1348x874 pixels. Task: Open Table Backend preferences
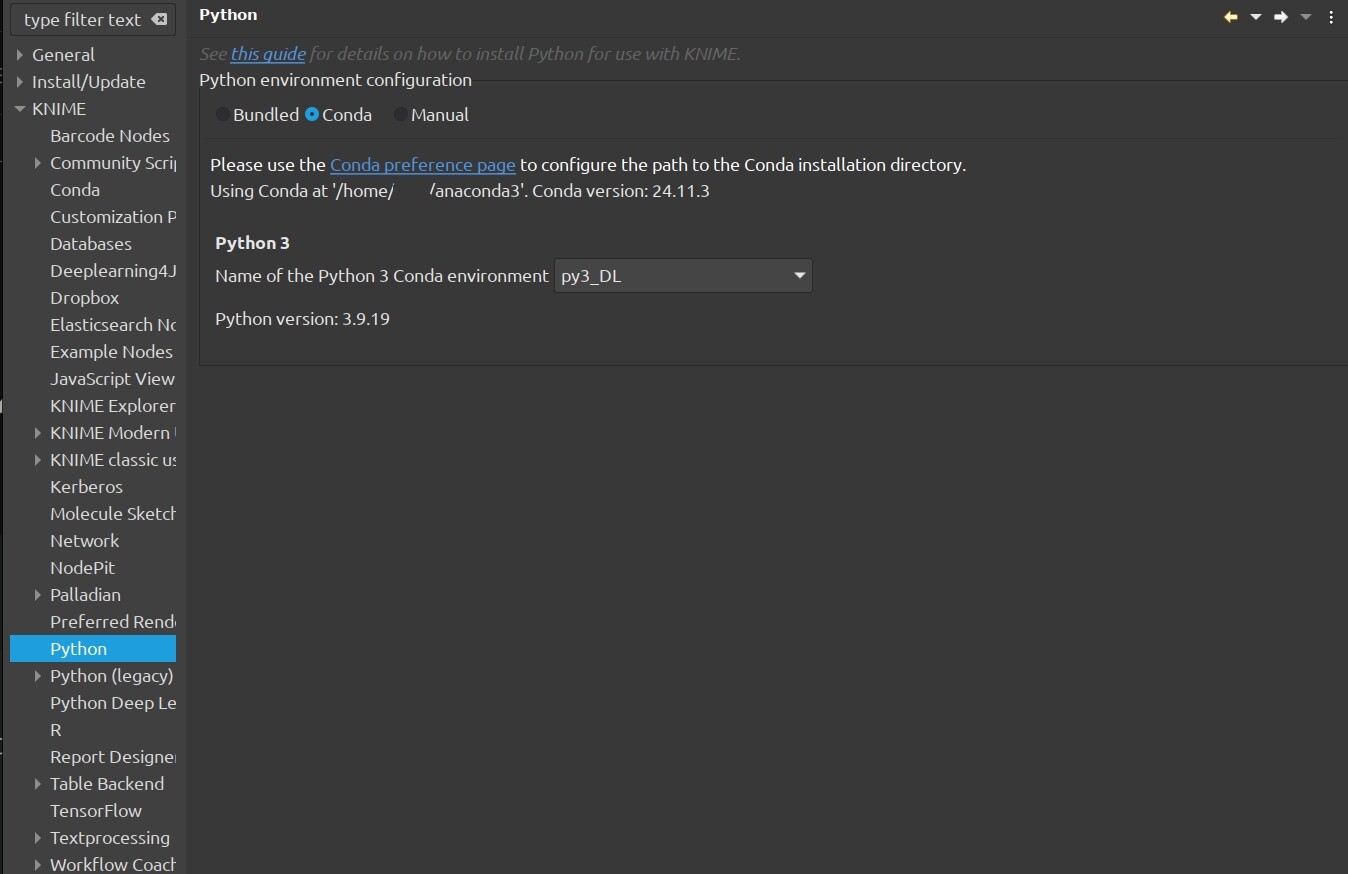tap(107, 784)
